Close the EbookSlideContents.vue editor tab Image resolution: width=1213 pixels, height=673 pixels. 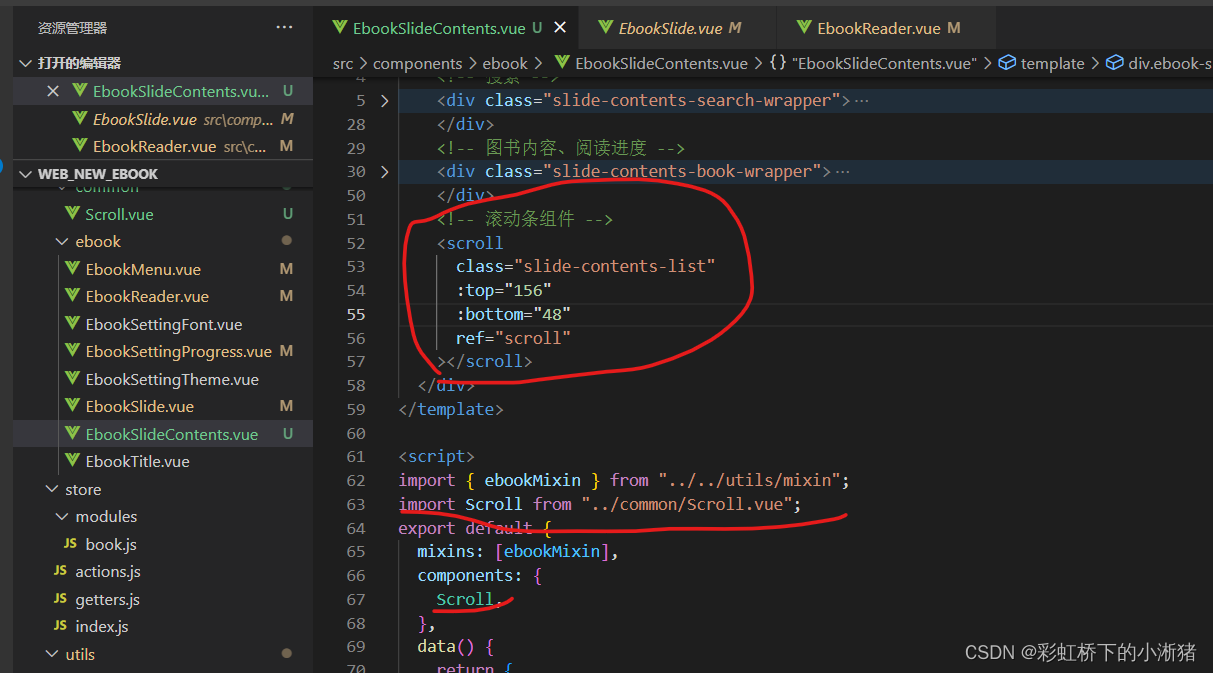pos(560,28)
